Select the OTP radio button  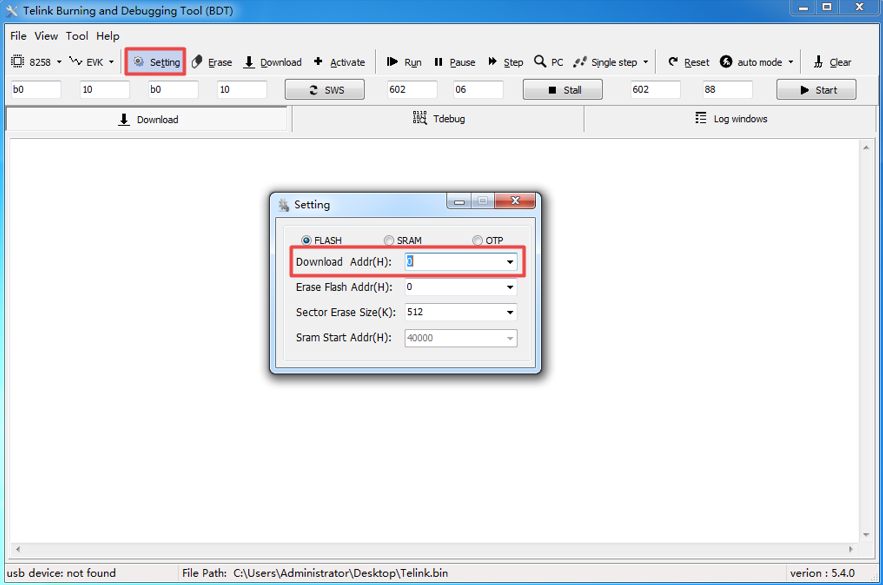pyautogui.click(x=478, y=240)
